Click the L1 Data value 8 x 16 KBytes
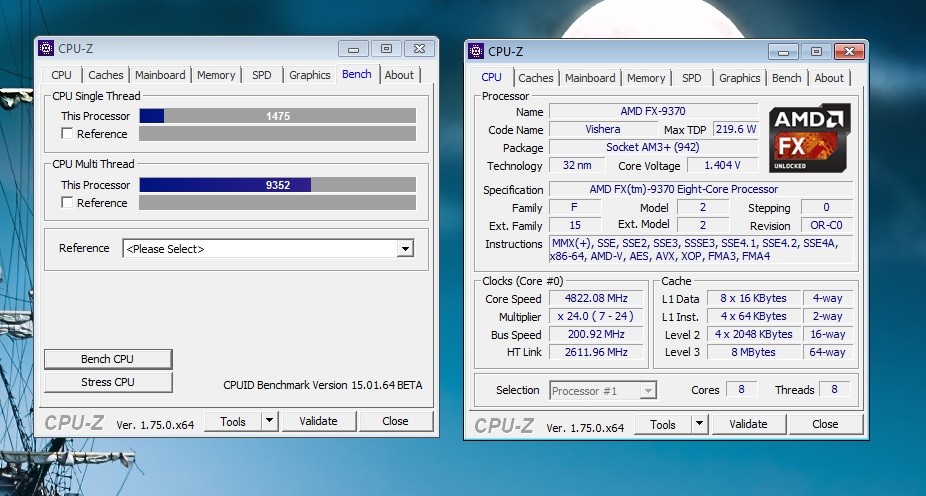This screenshot has height=496, width=926. (754, 298)
